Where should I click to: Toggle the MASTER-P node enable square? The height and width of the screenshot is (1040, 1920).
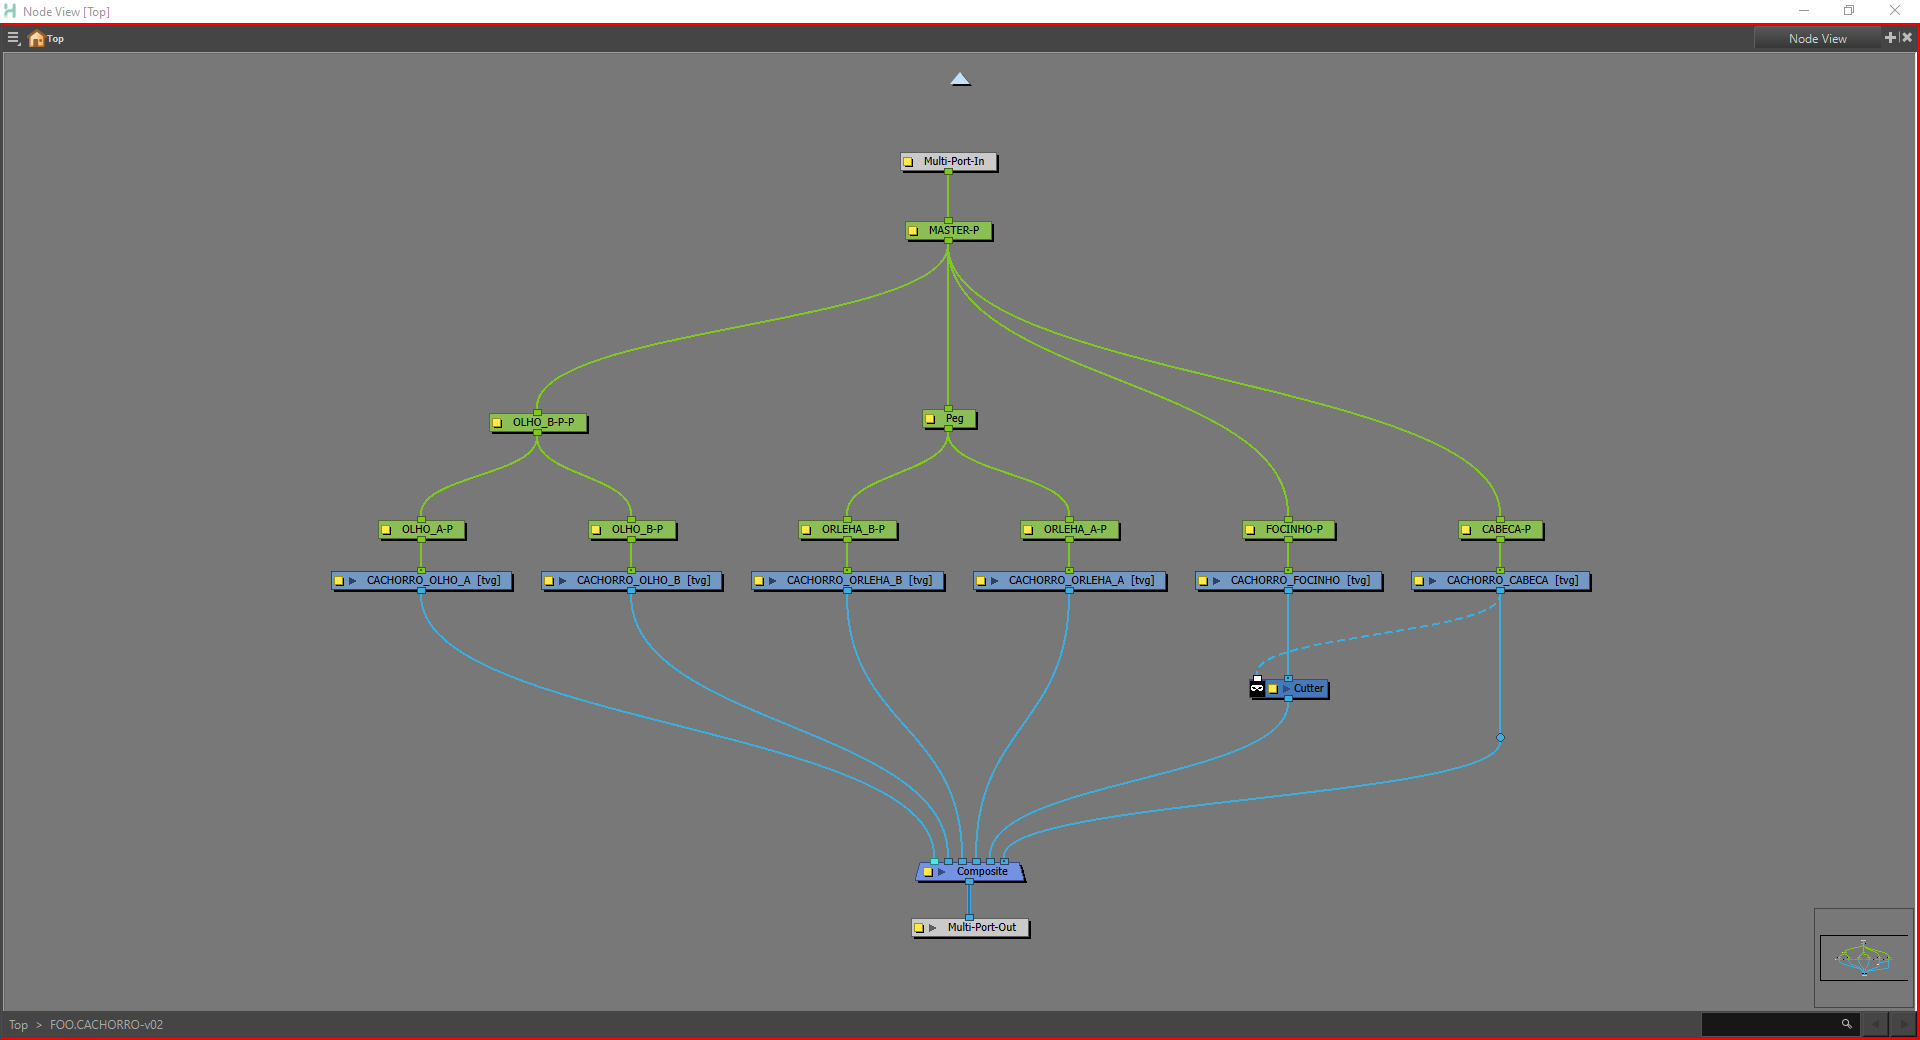coord(913,231)
